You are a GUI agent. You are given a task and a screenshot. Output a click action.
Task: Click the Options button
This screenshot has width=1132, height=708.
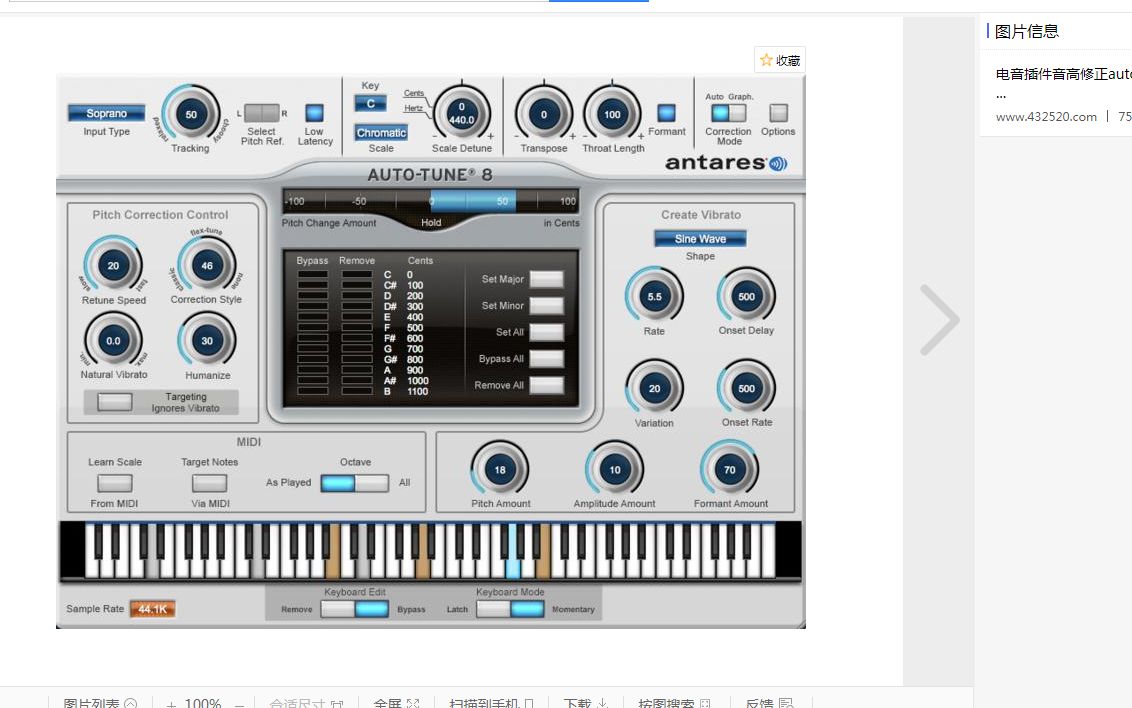778,113
